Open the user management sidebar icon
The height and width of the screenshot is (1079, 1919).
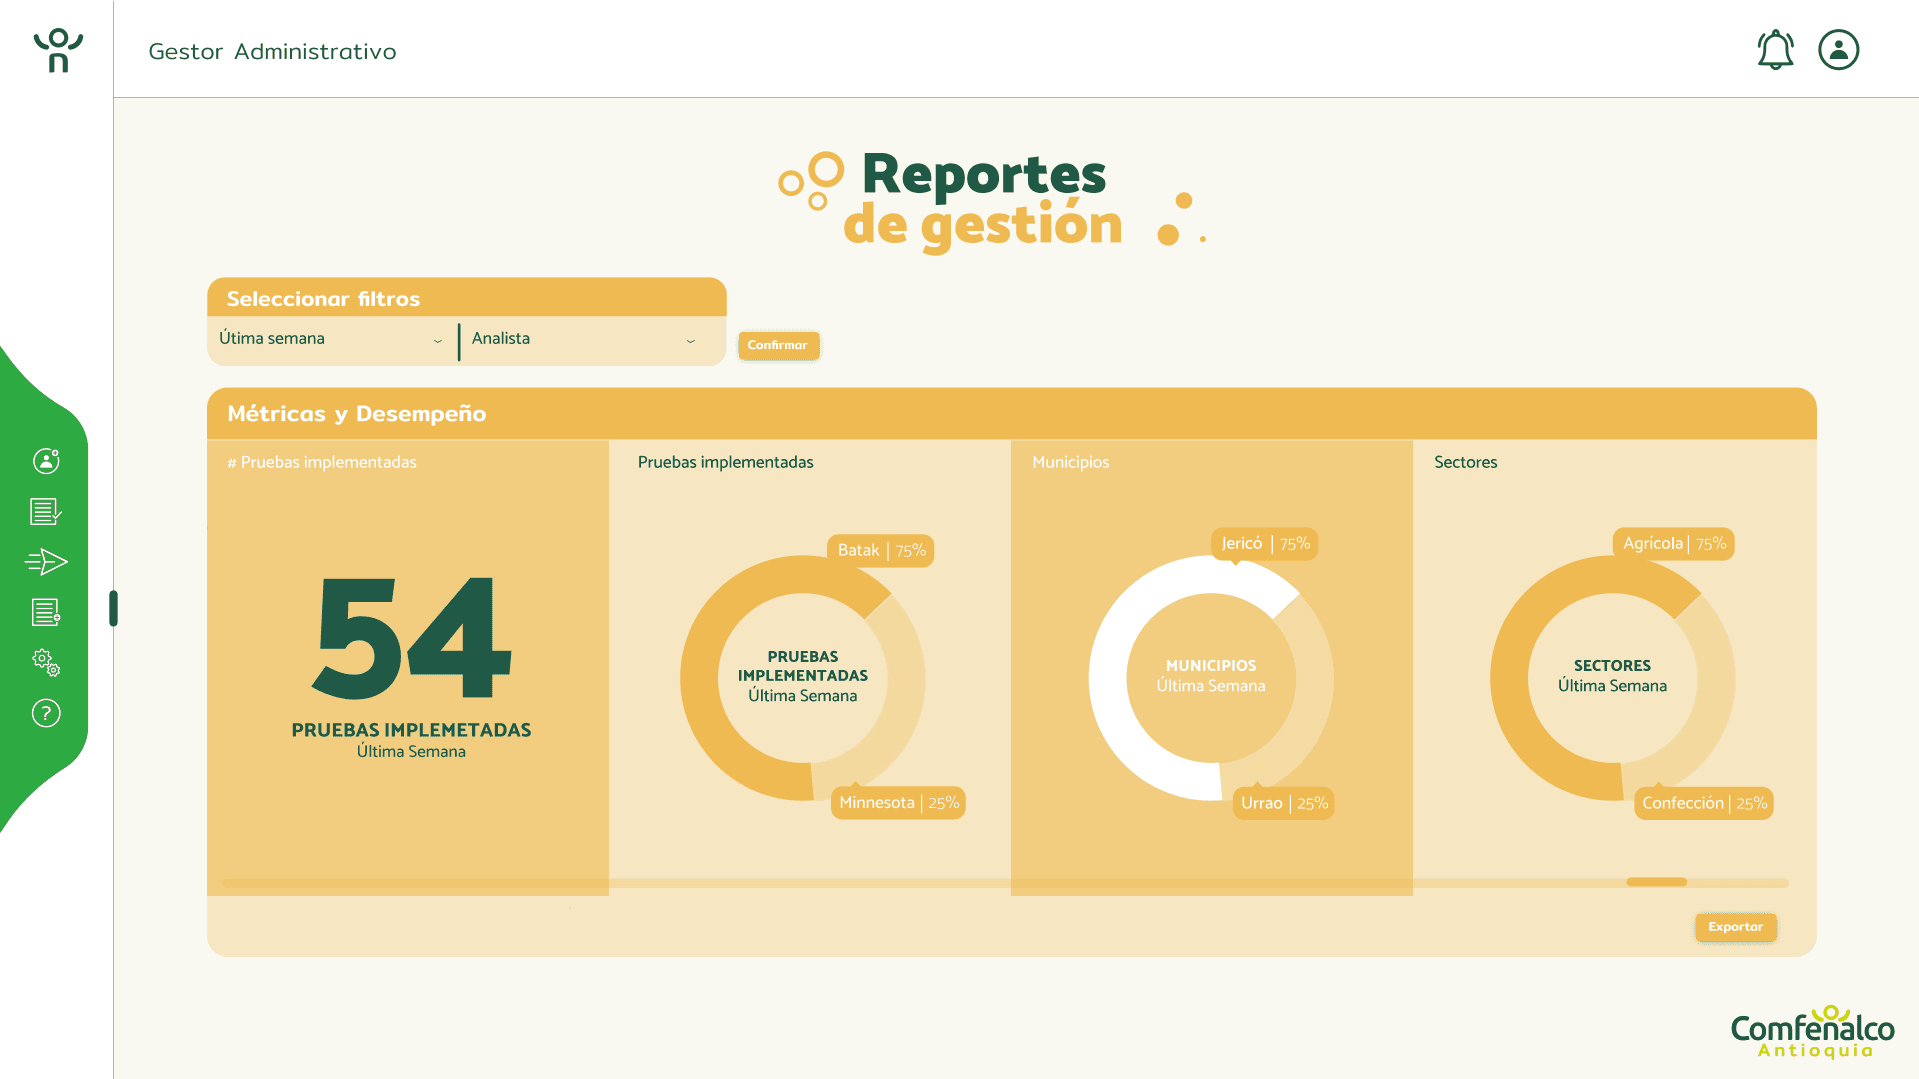(x=46, y=460)
